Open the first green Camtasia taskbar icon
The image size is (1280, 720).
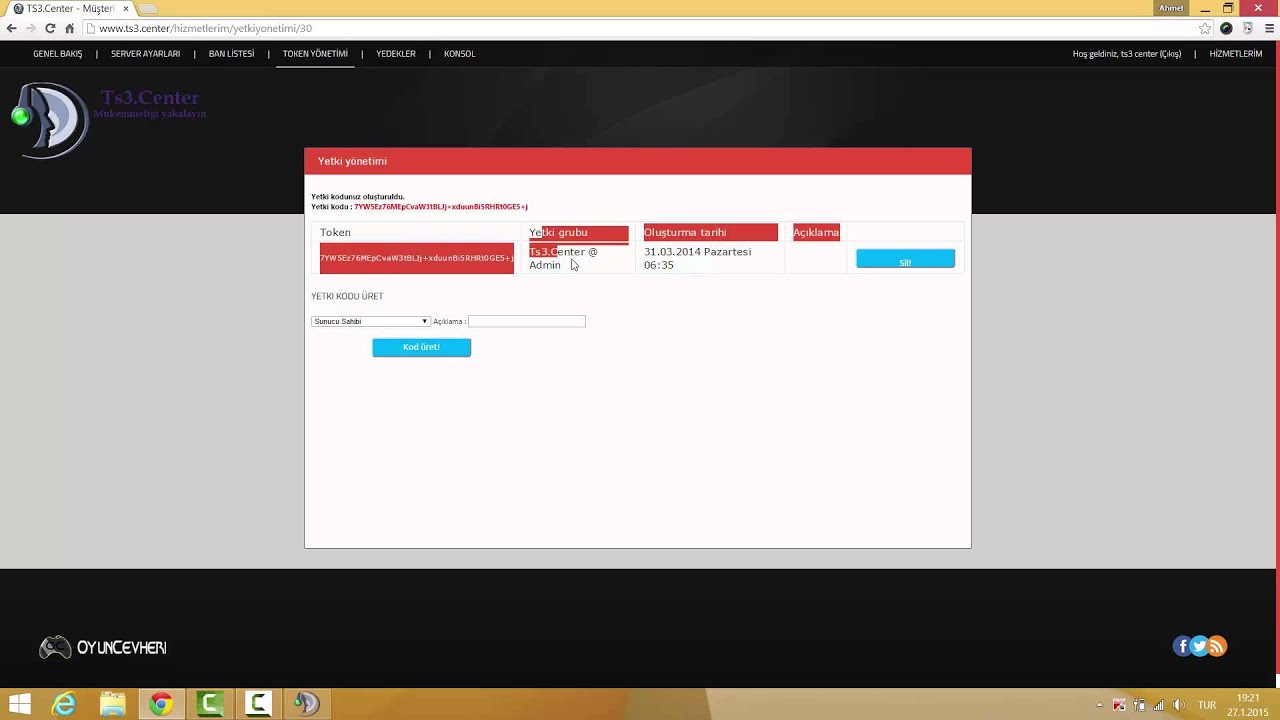coord(210,704)
